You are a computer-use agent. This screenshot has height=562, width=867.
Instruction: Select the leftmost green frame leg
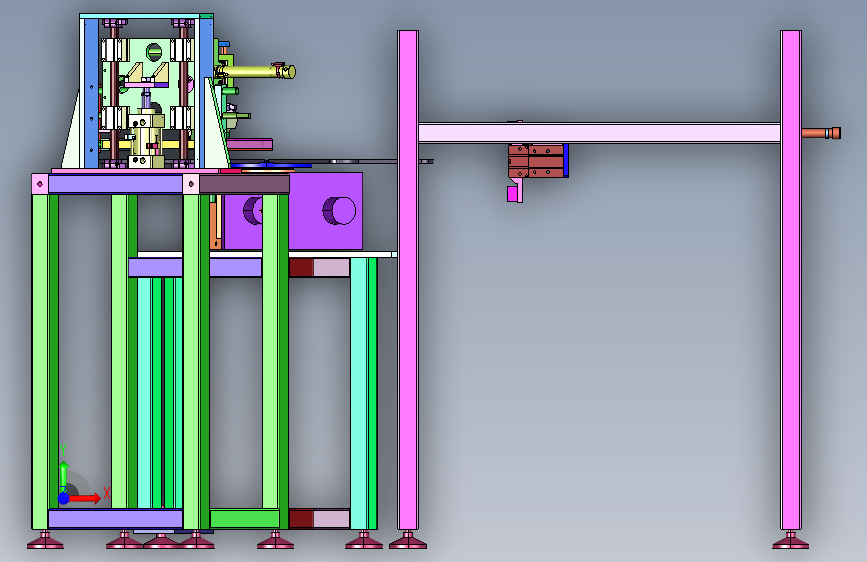click(45, 362)
